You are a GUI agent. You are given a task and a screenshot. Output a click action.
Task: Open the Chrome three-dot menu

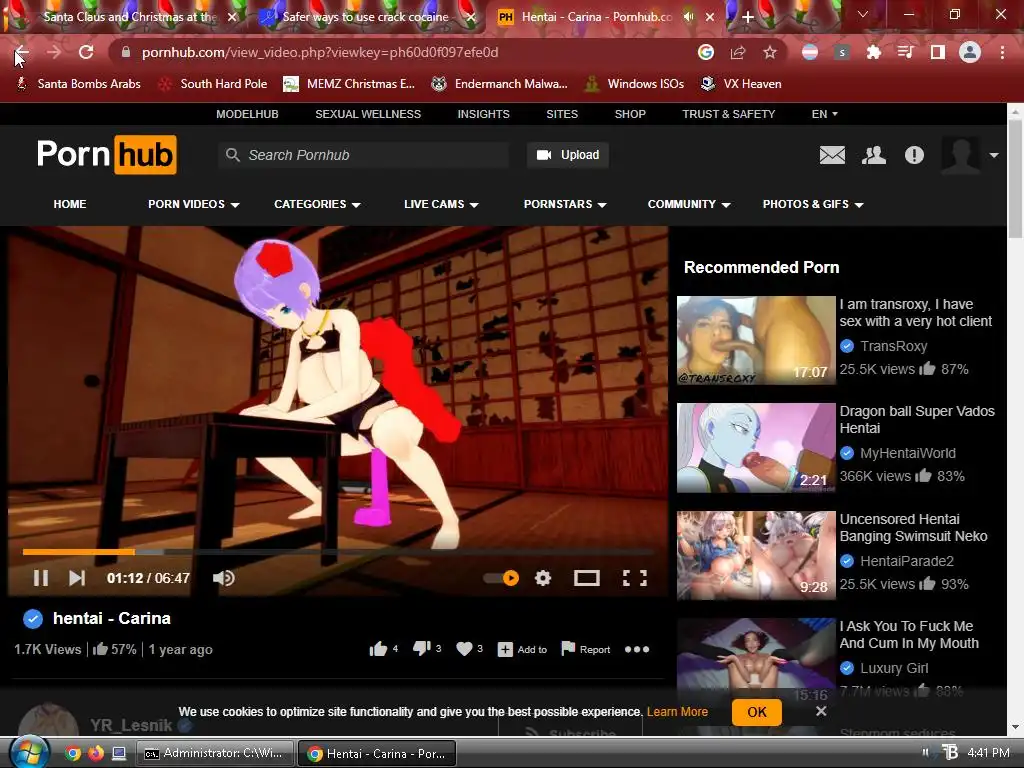[1002, 52]
